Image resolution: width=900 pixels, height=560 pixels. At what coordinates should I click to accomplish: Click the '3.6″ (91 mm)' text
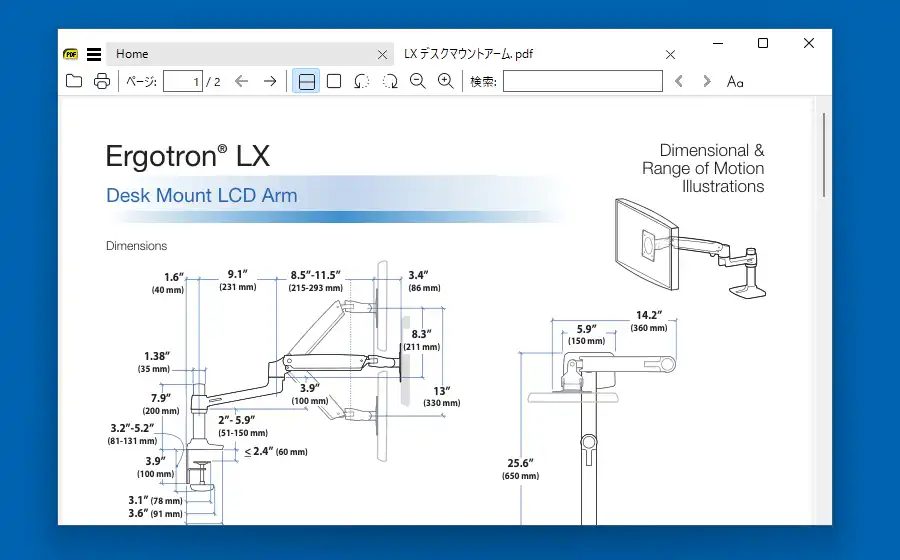[x=156, y=514]
